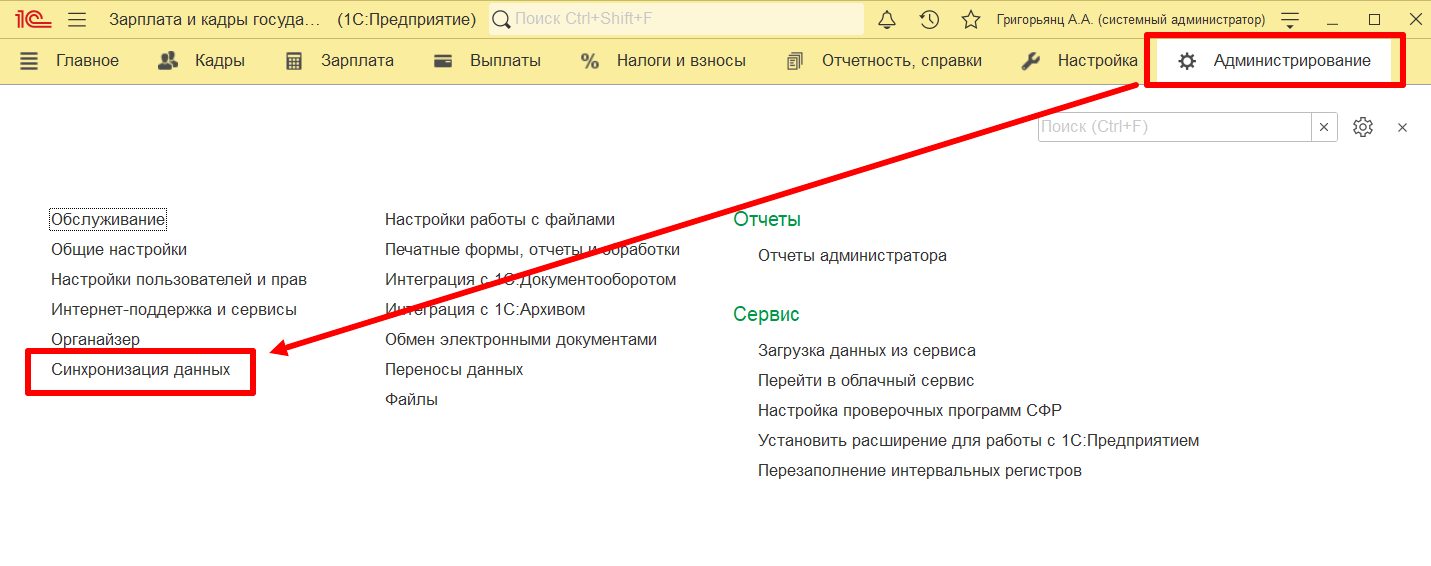Open notifications bell icon

tap(887, 19)
